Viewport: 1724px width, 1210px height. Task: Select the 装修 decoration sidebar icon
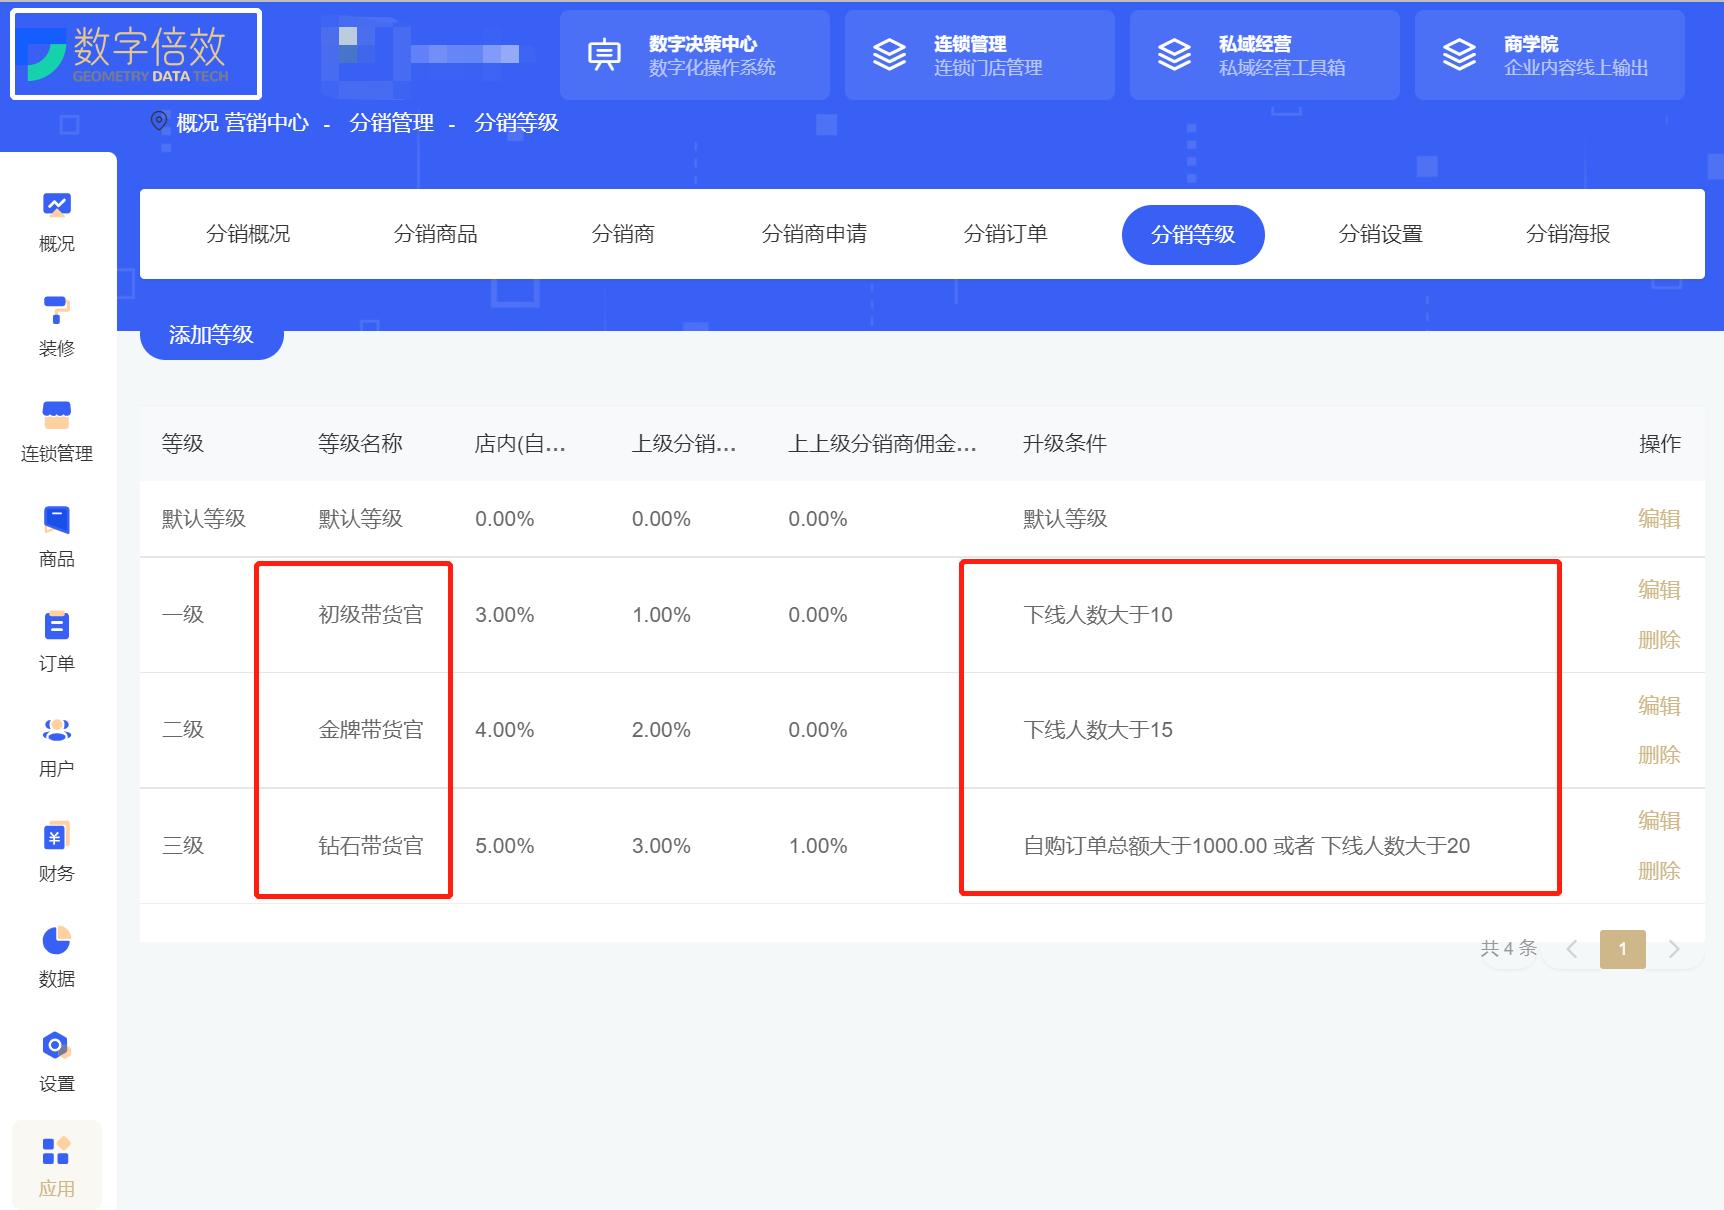[x=56, y=325]
